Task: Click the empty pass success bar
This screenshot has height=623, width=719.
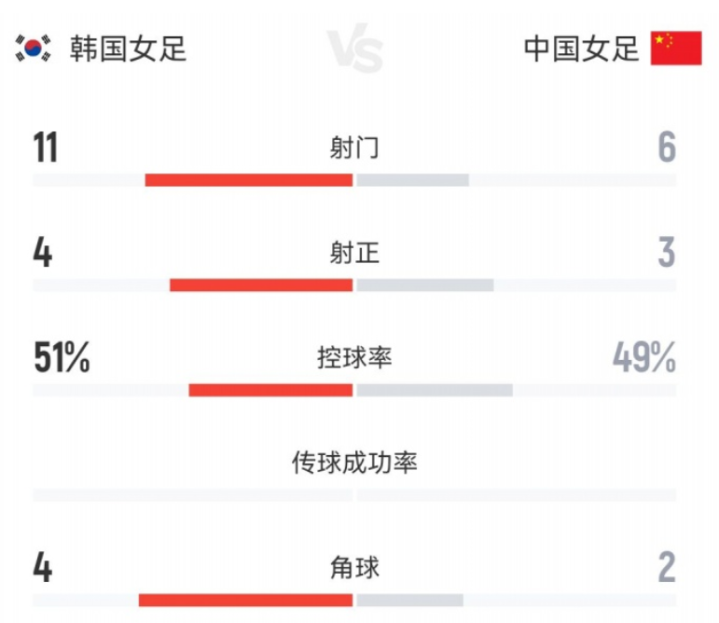Action: click(x=354, y=495)
